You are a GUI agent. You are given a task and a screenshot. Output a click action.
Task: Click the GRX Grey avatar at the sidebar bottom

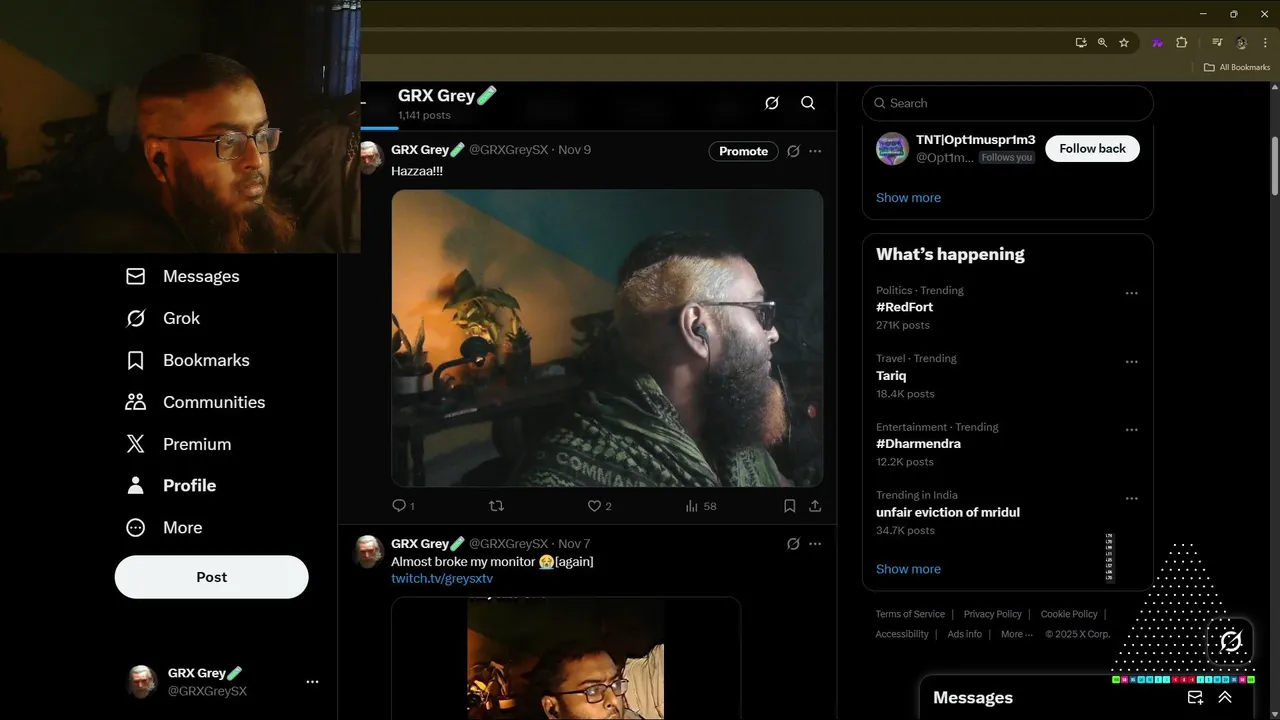coord(142,682)
